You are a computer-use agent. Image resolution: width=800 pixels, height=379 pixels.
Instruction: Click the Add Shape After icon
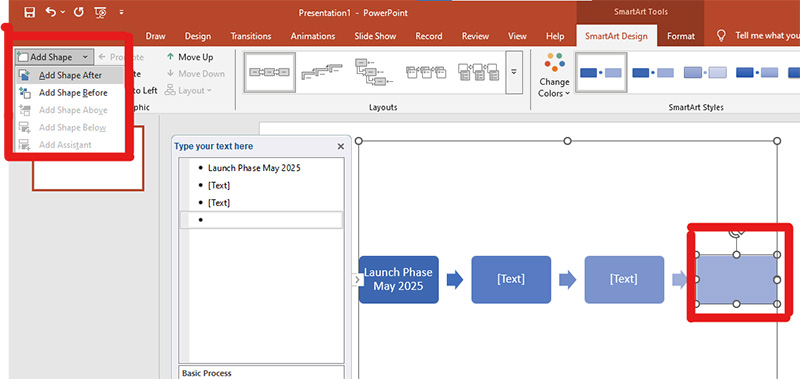[x=24, y=75]
